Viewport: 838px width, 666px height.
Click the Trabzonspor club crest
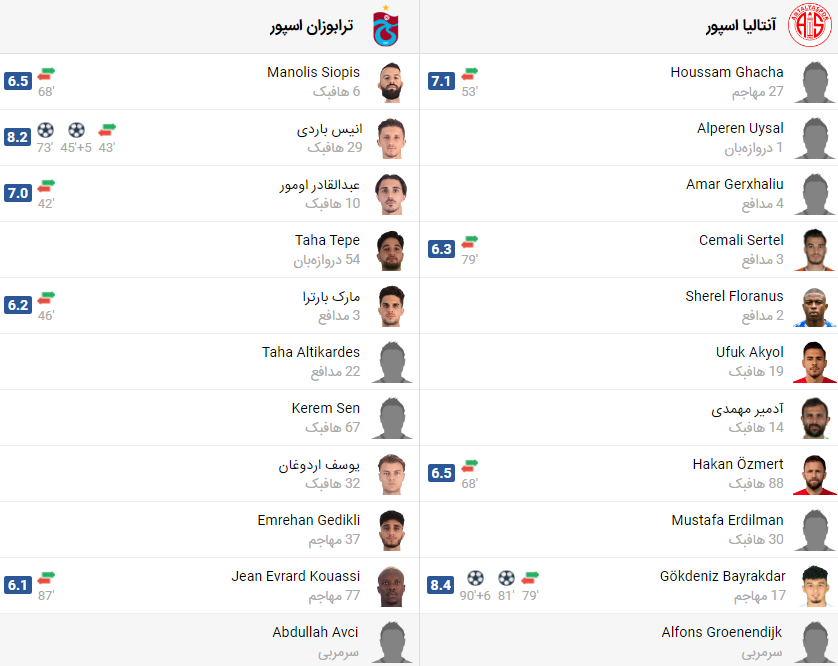point(385,26)
